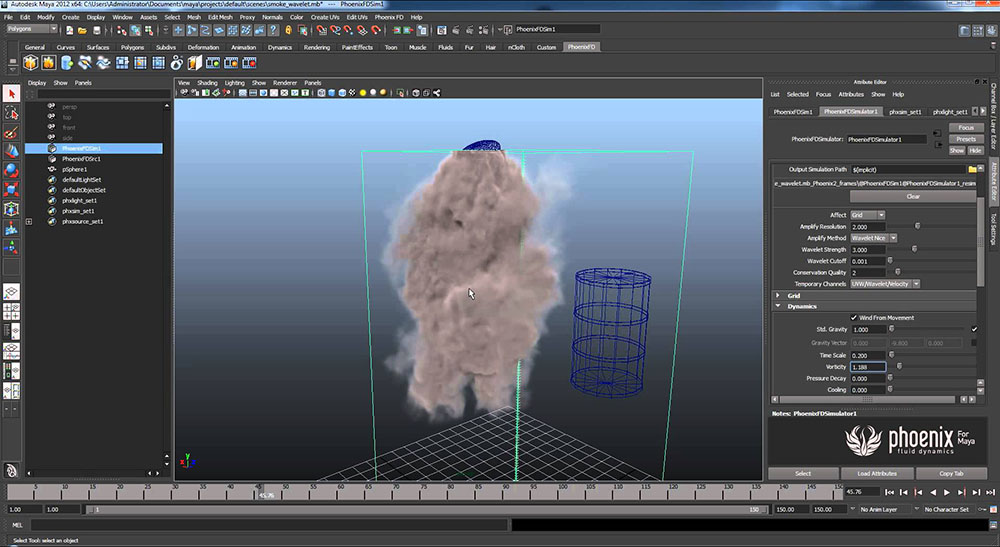This screenshot has width=1000, height=547.
Task: Click the film strip green start simulation icon
Action: [213, 62]
